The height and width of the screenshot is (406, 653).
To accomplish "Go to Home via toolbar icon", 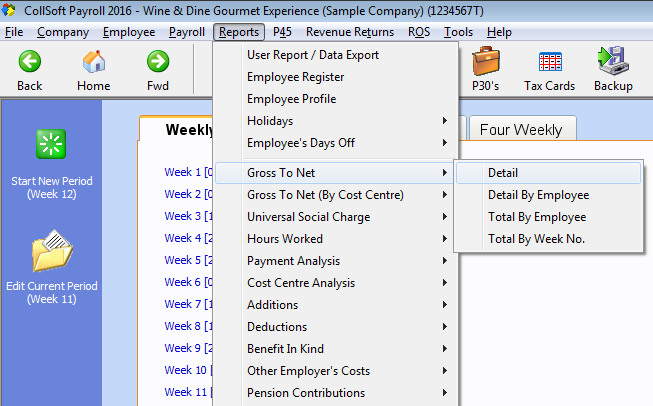I will pos(94,63).
